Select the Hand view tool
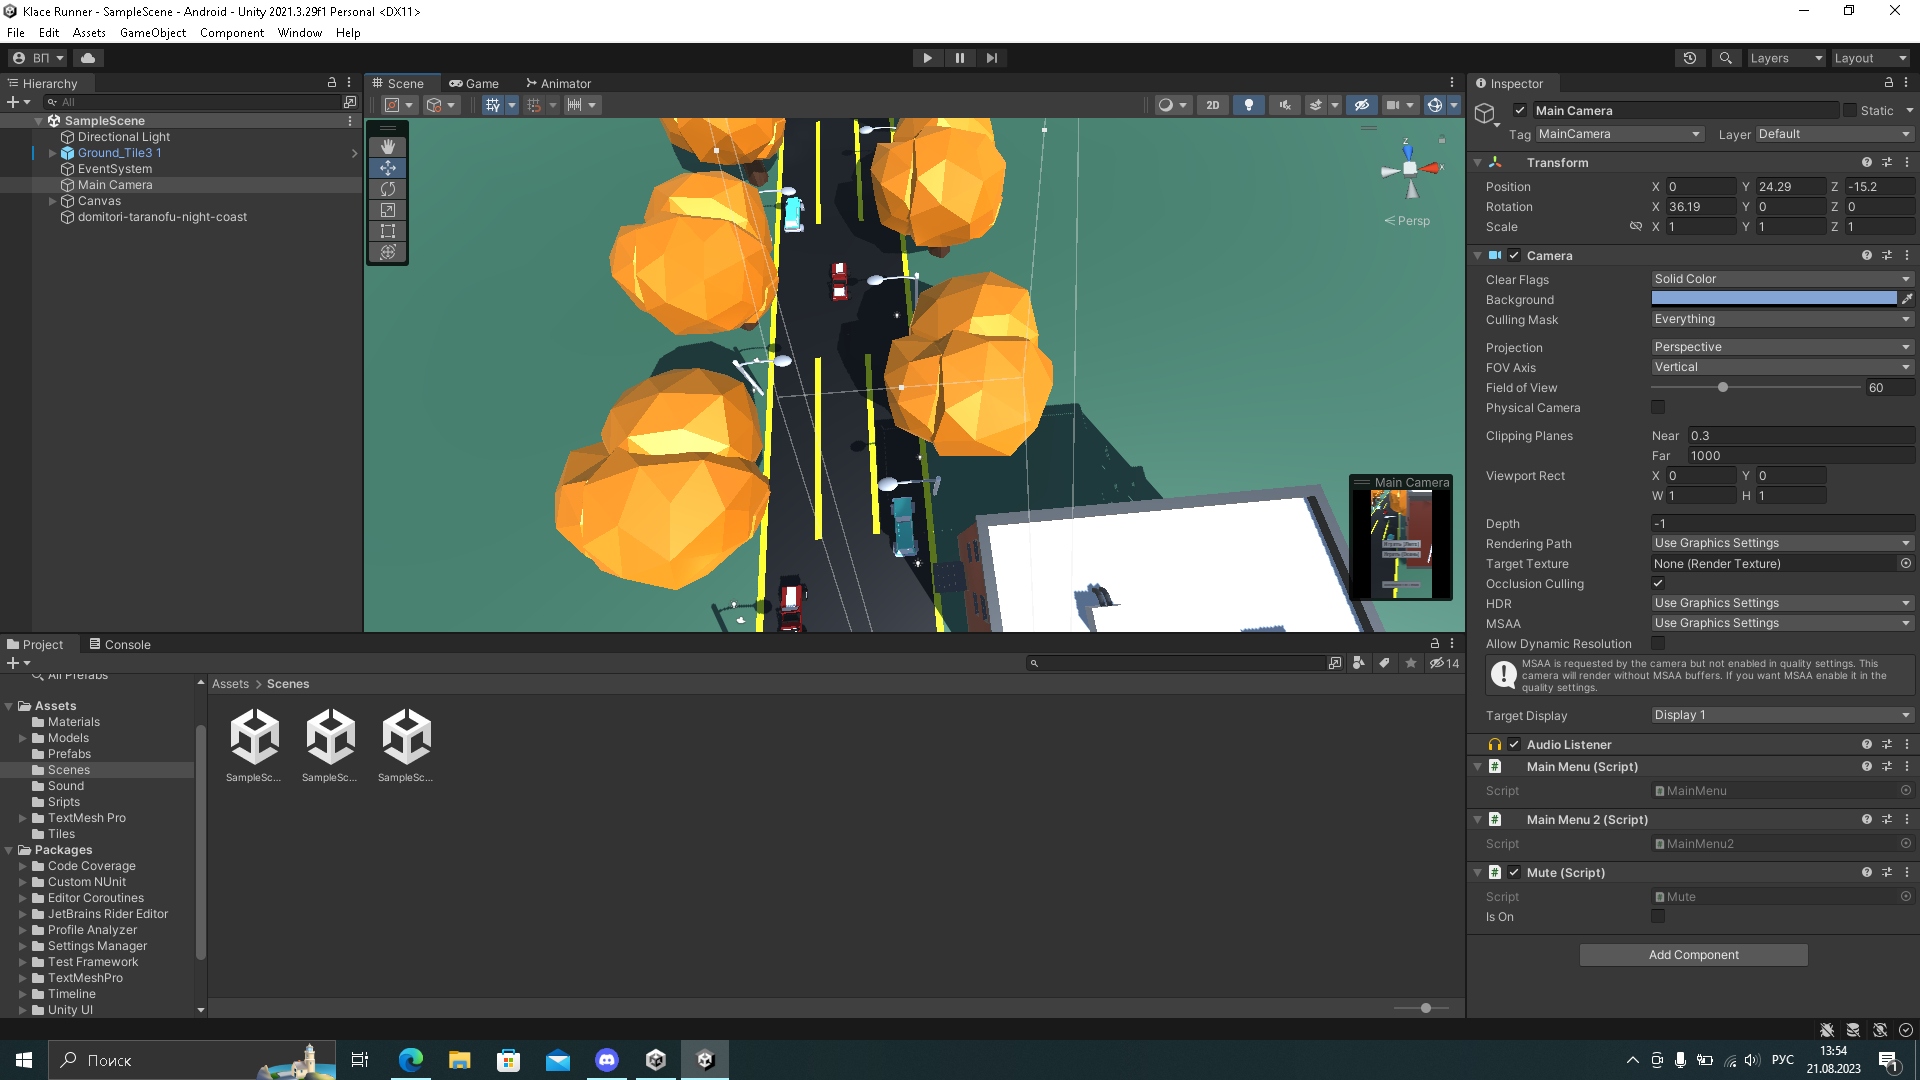The image size is (1920, 1080). point(388,147)
